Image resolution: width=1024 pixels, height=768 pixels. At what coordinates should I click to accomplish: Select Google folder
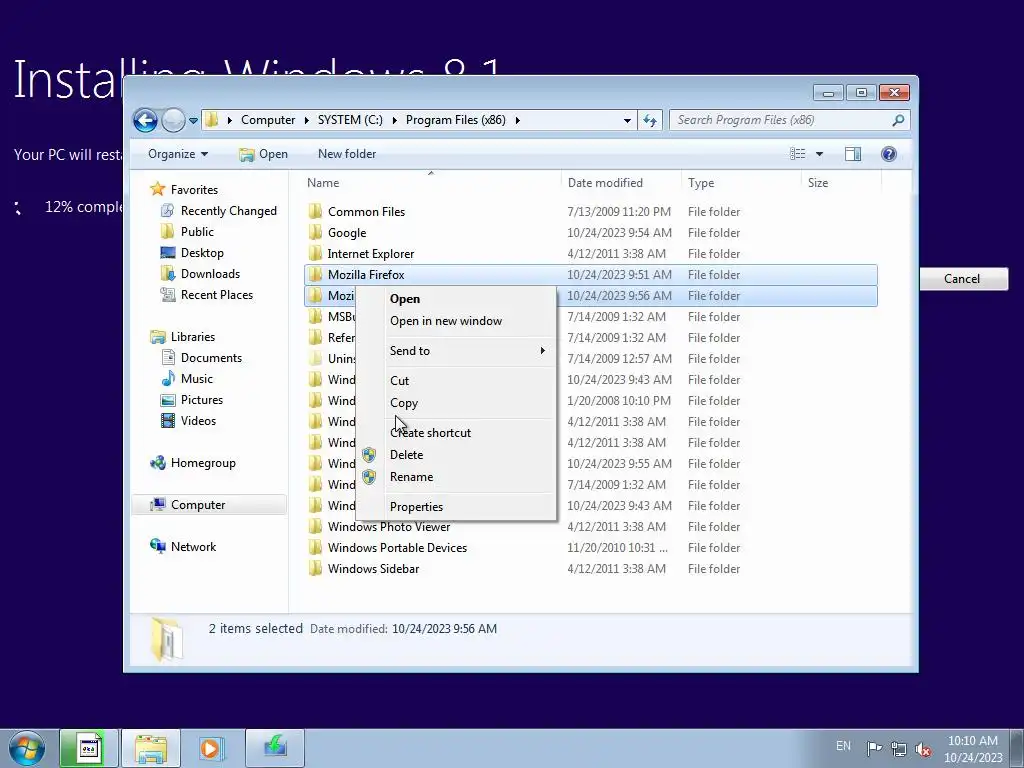[591, 232]
